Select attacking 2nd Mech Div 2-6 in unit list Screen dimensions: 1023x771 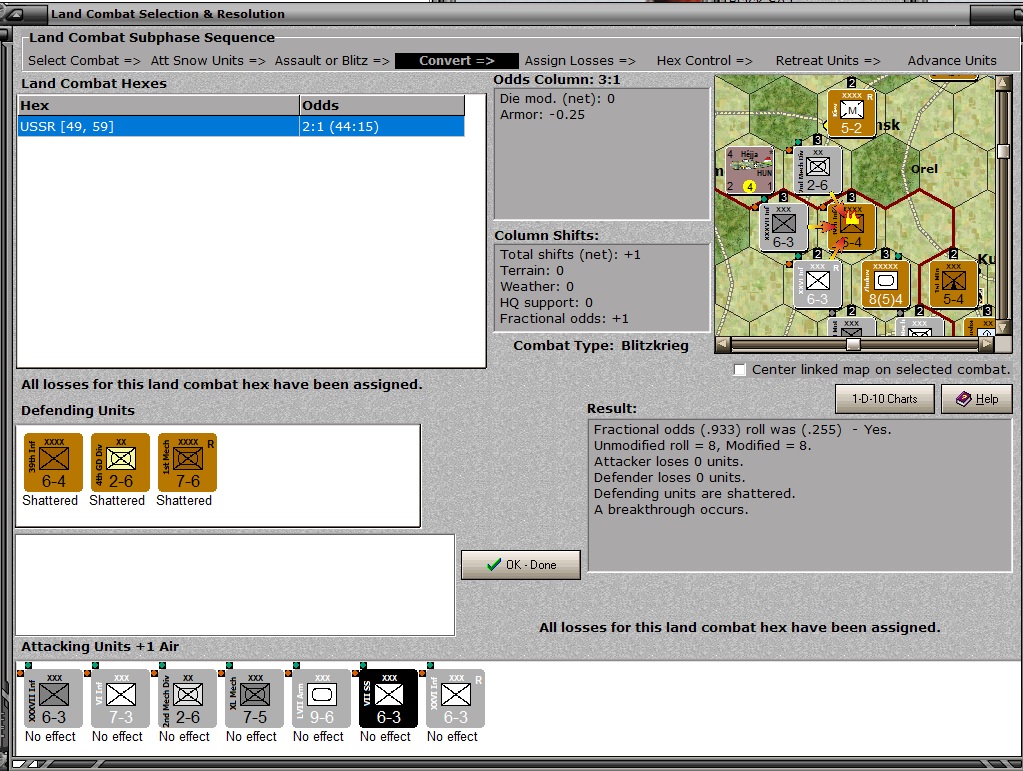pyautogui.click(x=187, y=699)
